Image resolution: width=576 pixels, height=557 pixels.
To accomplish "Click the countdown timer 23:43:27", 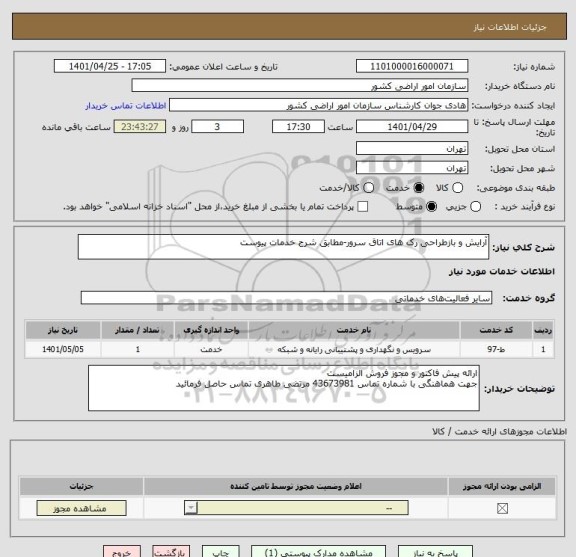I will pyautogui.click(x=140, y=126).
